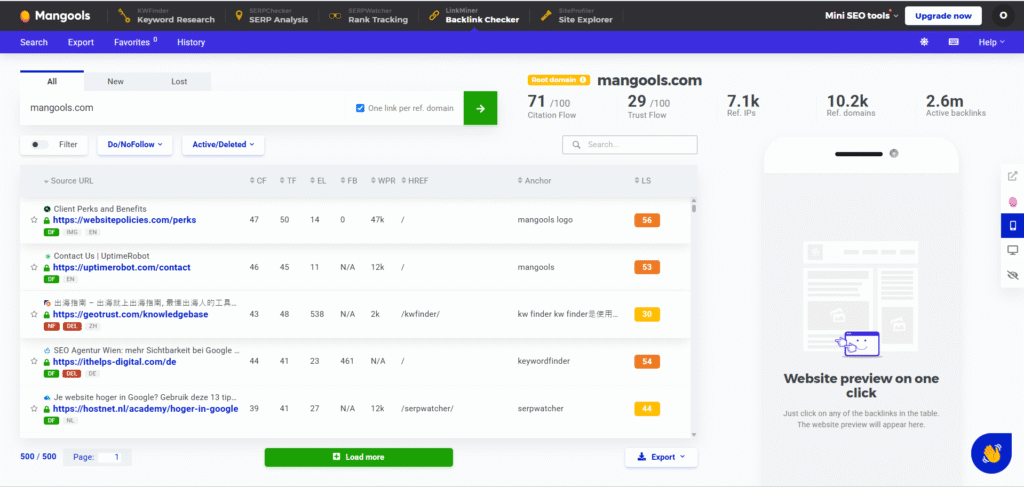Image resolution: width=1024 pixels, height=487 pixels.
Task: Favorite the websitepolicies.com row star
Action: (34, 221)
